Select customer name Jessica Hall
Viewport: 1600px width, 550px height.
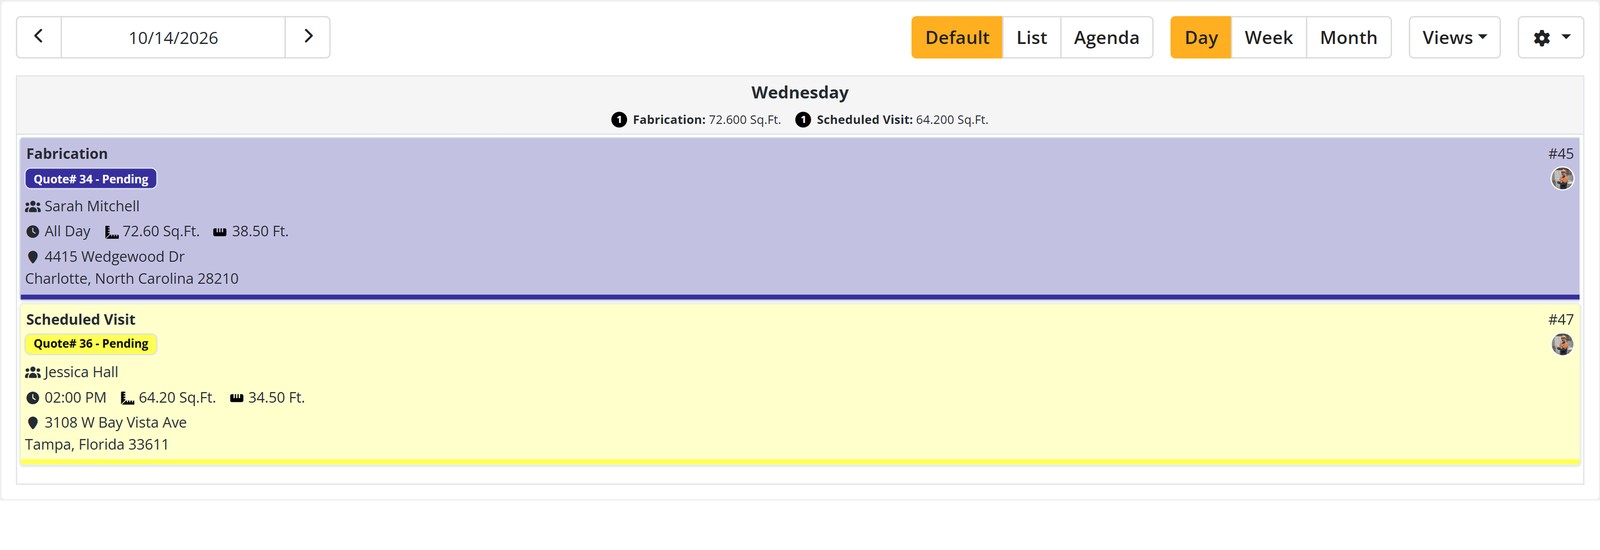click(81, 372)
